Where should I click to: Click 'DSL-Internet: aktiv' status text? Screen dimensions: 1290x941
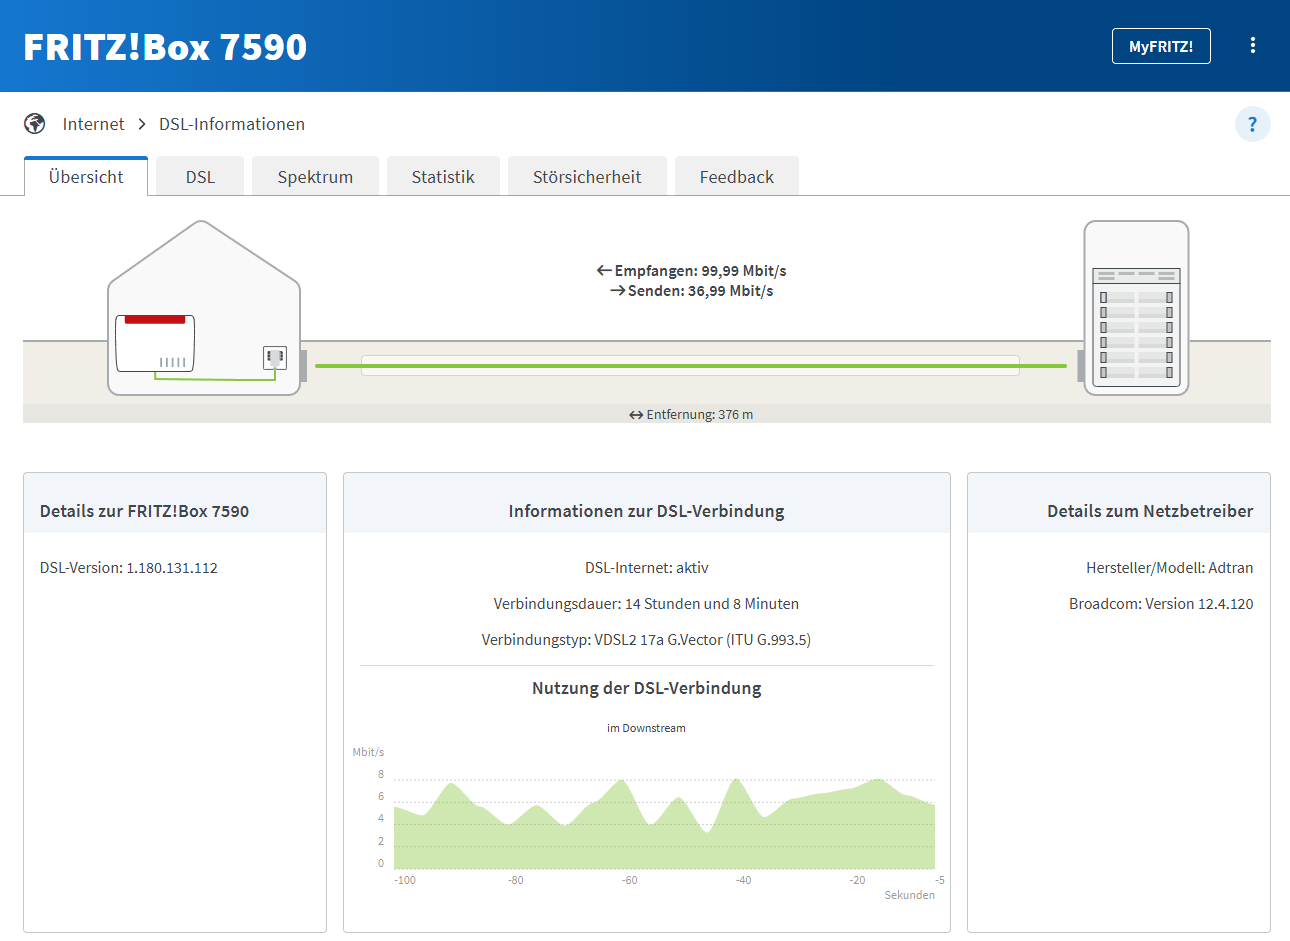(647, 568)
